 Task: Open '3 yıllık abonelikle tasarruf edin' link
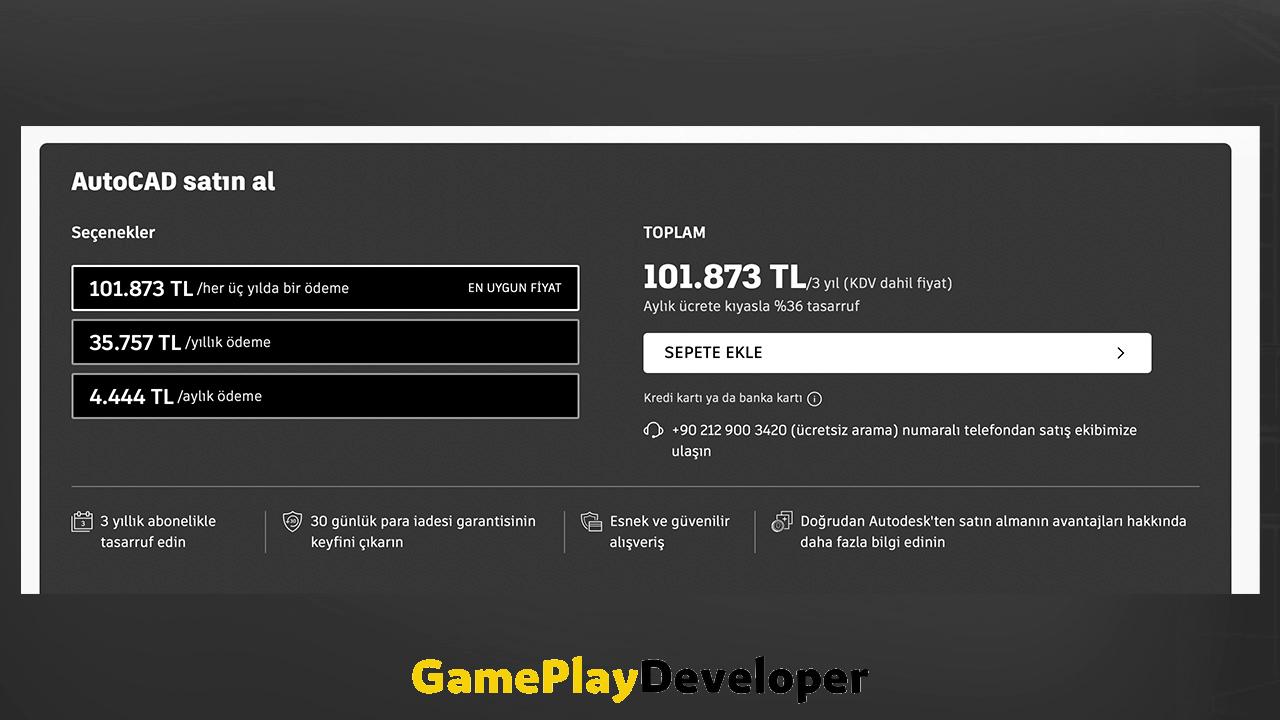[x=158, y=532]
